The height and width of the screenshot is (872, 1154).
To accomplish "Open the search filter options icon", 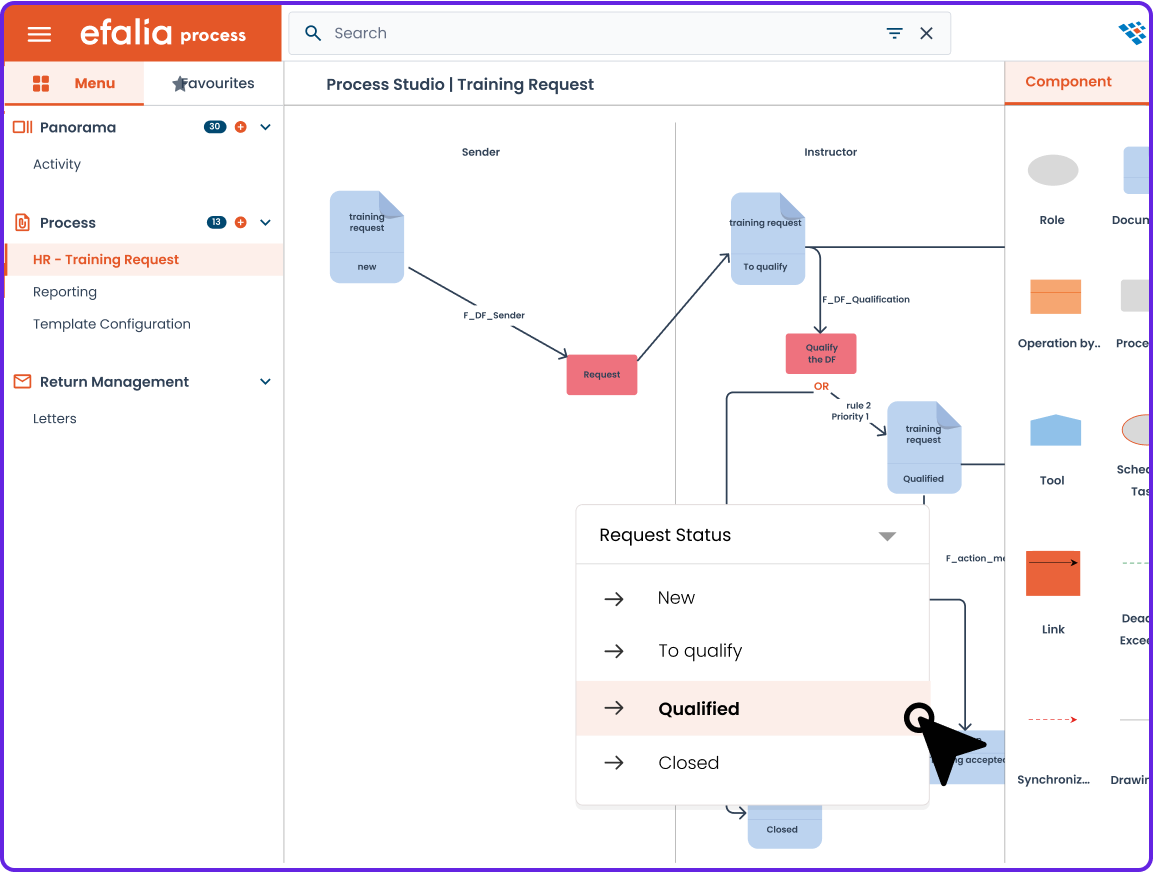I will (x=894, y=33).
